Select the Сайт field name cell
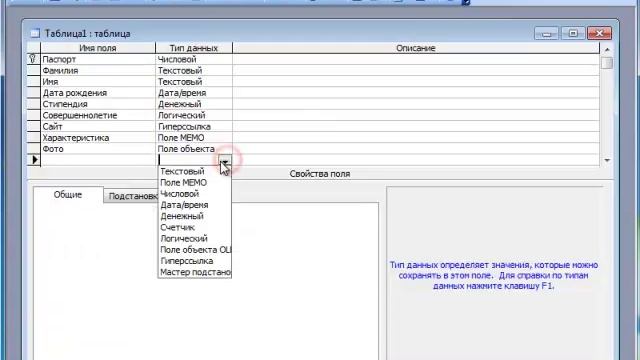Screen dimensions: 640x360 [x=98, y=127]
